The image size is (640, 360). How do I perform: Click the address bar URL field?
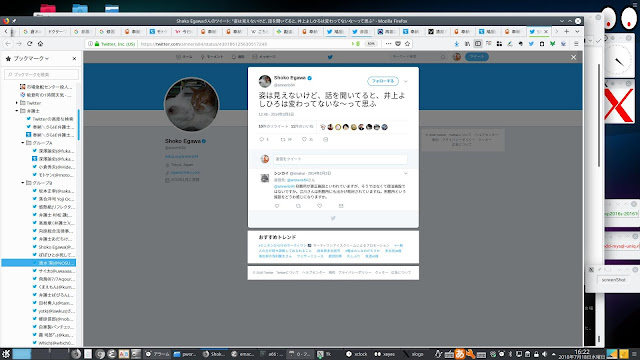click(x=245, y=44)
